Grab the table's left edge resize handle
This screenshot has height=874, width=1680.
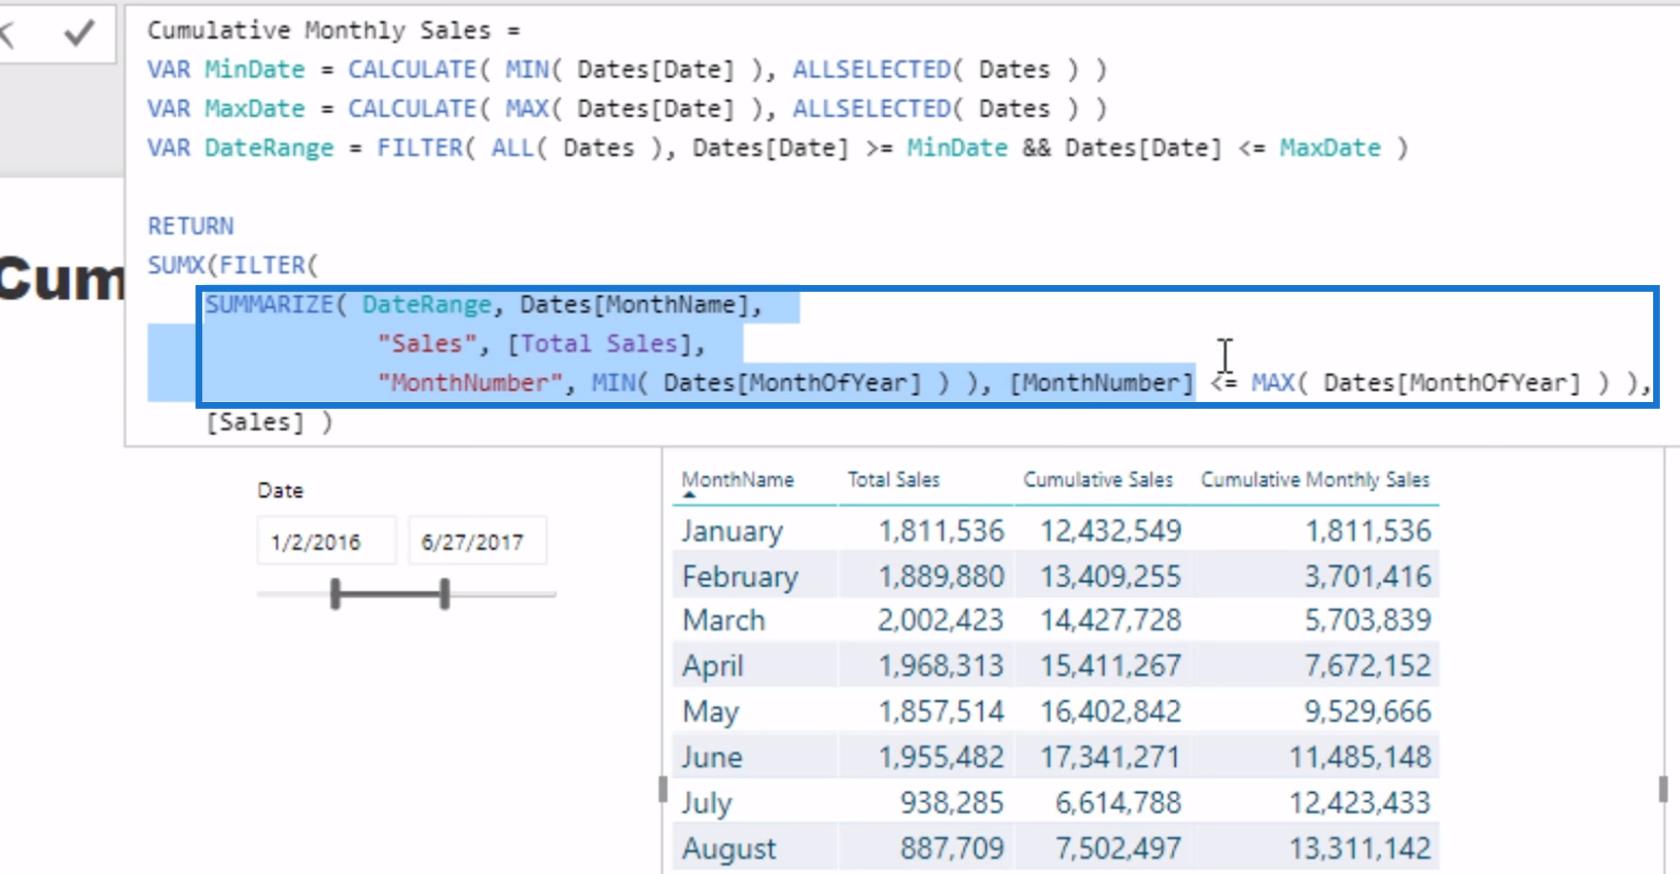click(x=662, y=789)
